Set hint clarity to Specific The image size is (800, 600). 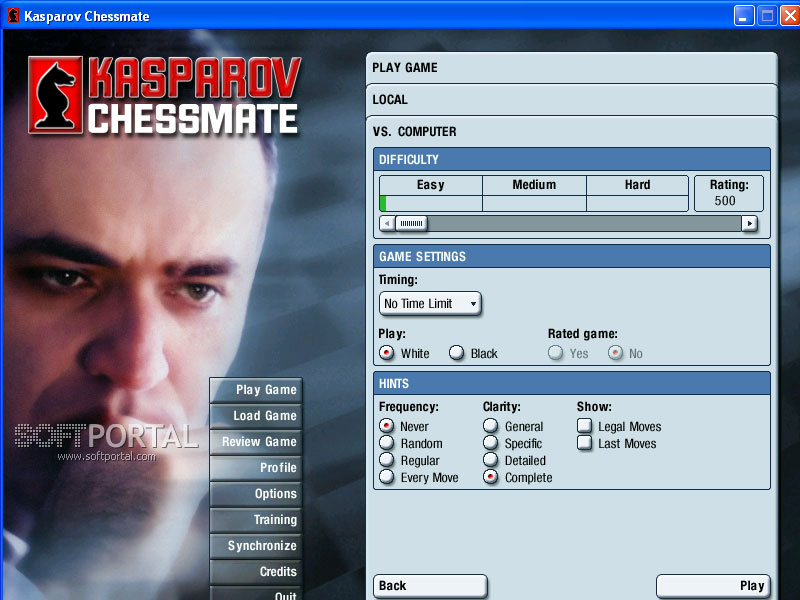[x=490, y=443]
